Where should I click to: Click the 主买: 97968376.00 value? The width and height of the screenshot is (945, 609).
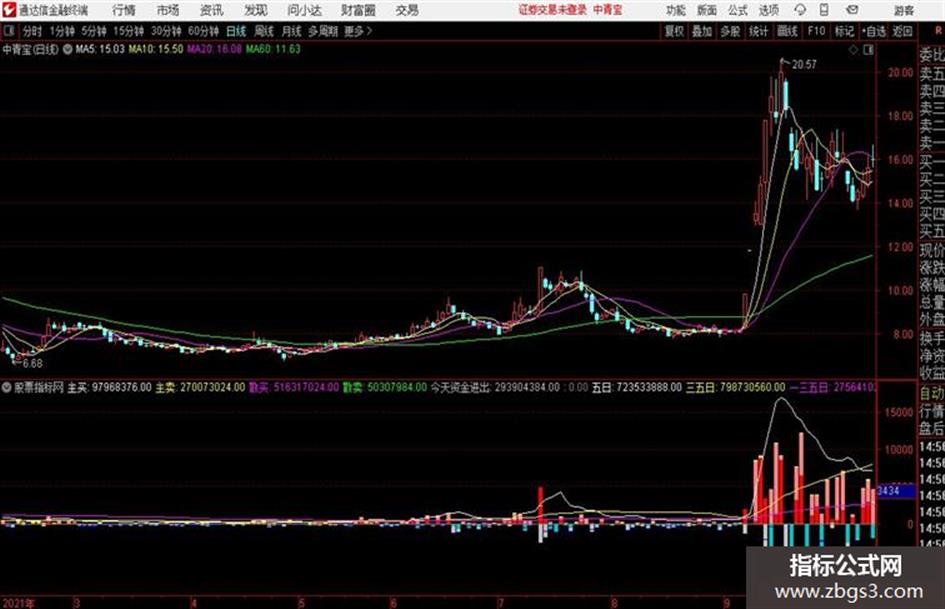pyautogui.click(x=110, y=387)
